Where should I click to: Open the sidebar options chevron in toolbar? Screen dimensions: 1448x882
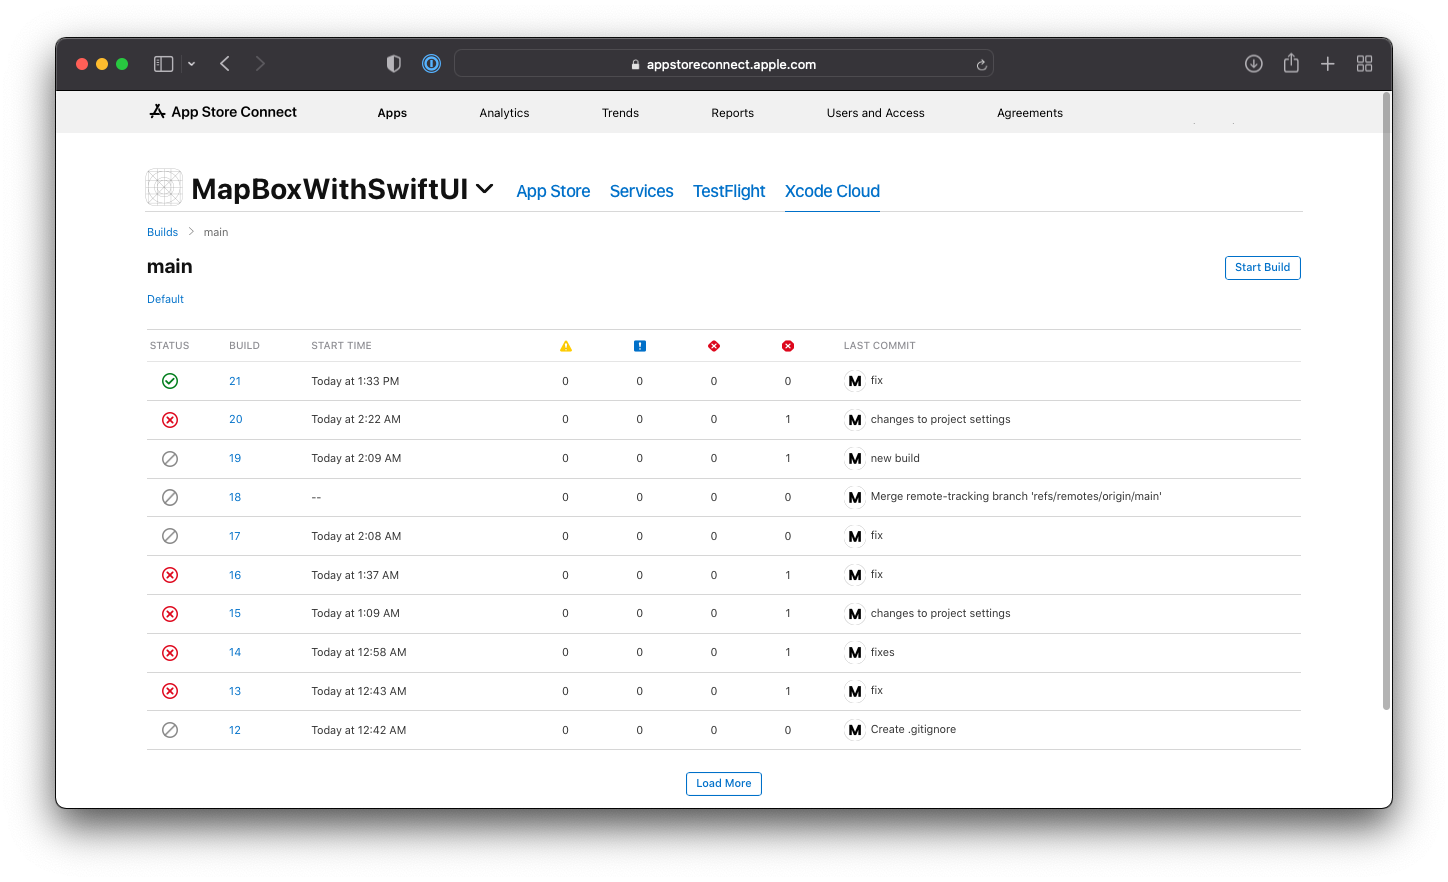191,64
